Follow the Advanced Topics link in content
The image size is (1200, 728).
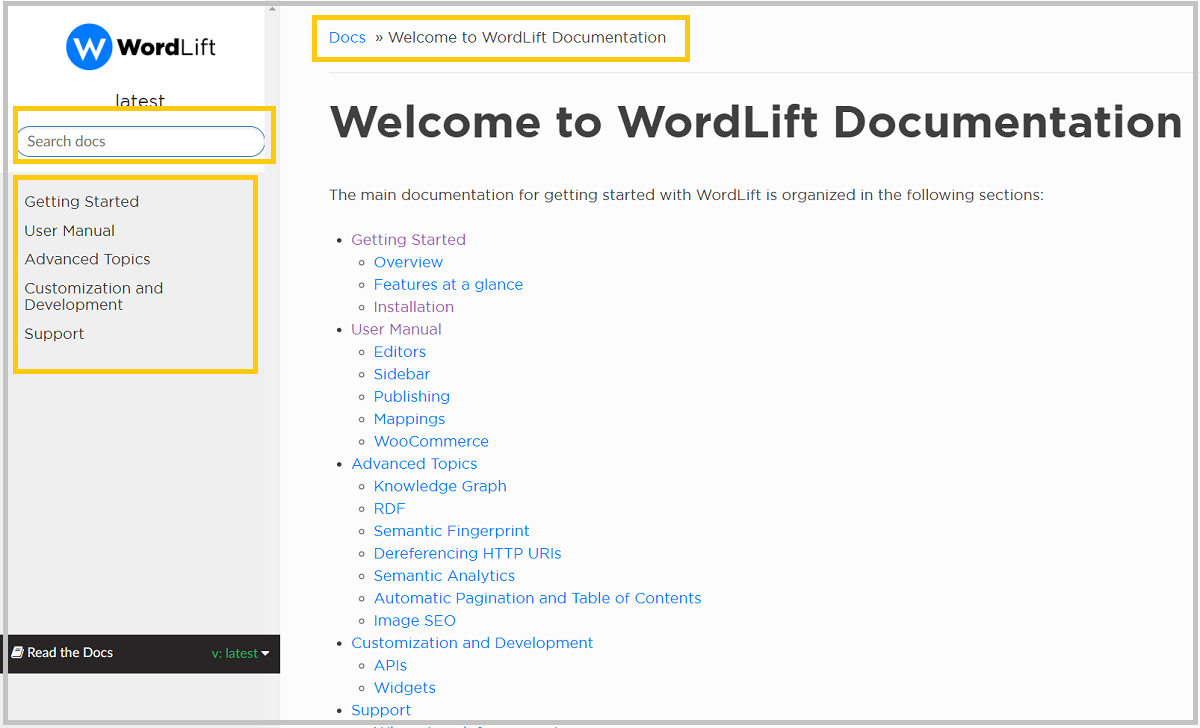[414, 464]
